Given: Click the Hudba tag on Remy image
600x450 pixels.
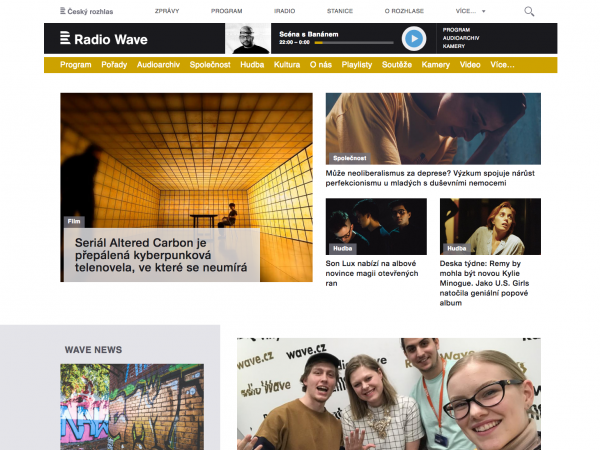Looking at the screenshot, I should [x=457, y=248].
